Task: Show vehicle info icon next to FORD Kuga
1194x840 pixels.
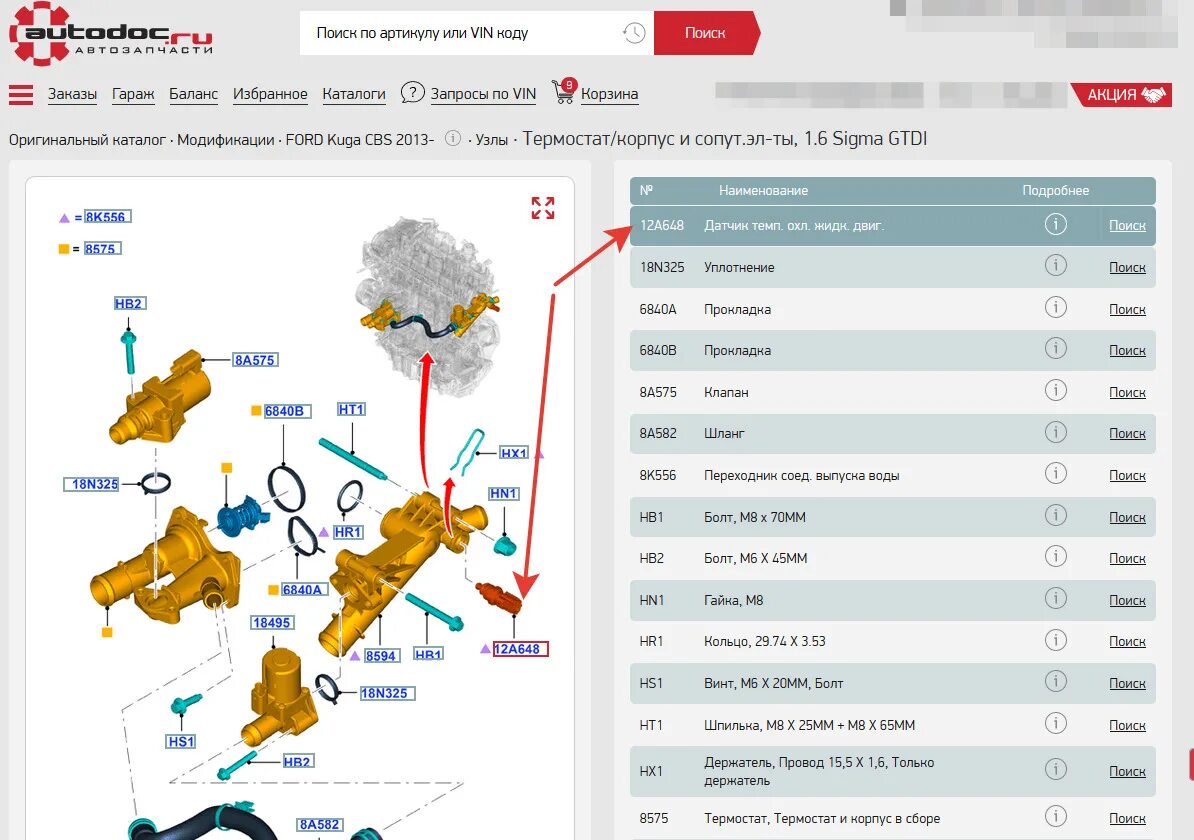Action: click(x=453, y=139)
